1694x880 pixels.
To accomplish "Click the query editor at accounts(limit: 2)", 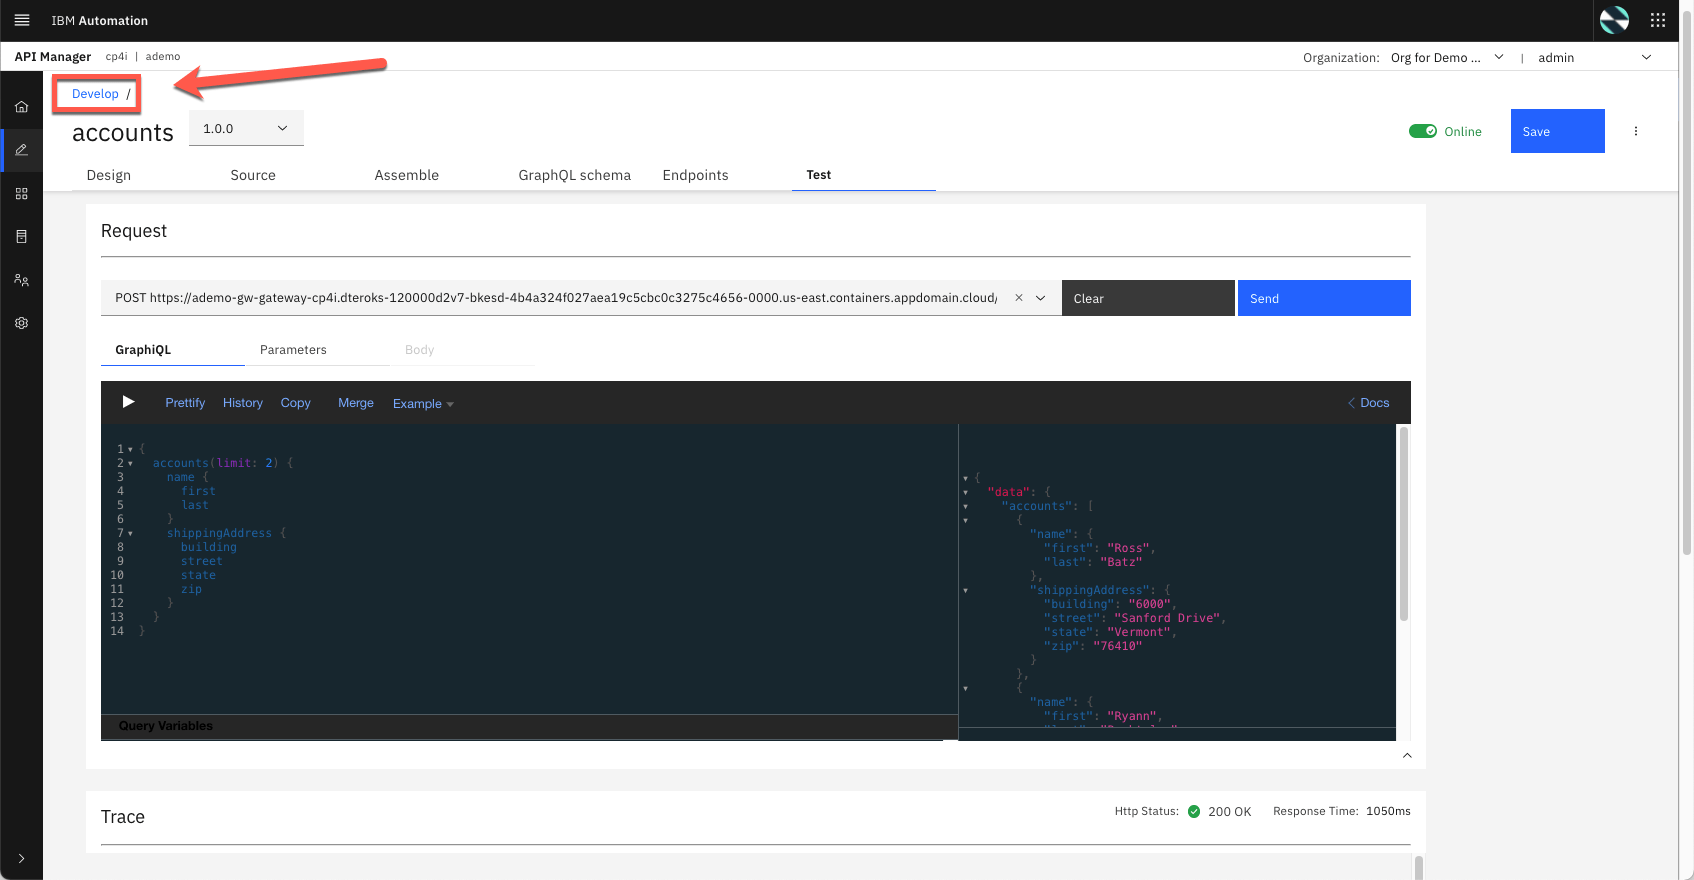I will point(222,463).
